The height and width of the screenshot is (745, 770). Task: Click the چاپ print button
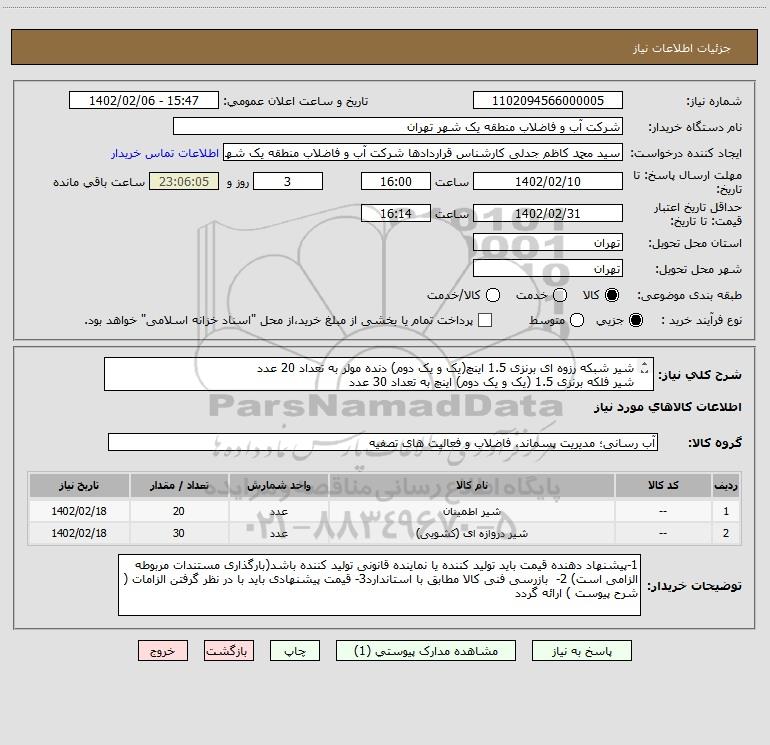coord(295,651)
